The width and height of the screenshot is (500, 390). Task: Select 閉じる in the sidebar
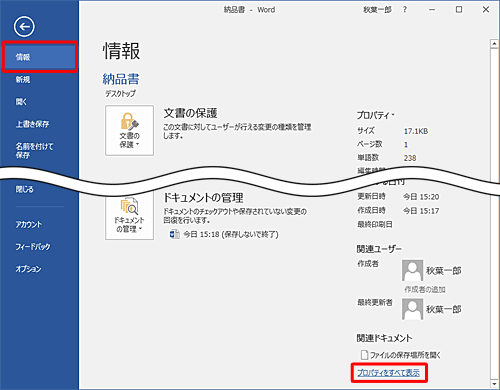point(25,189)
